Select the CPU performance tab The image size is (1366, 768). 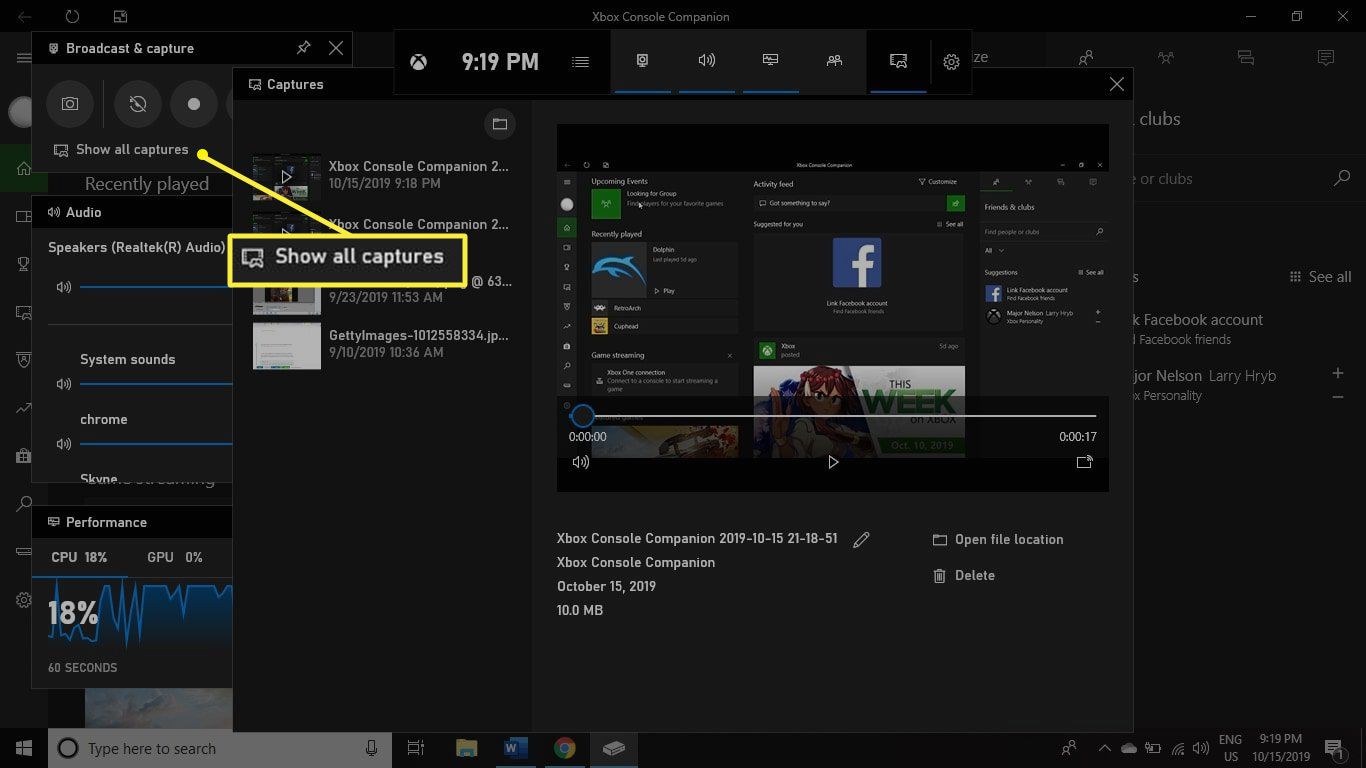tap(79, 557)
